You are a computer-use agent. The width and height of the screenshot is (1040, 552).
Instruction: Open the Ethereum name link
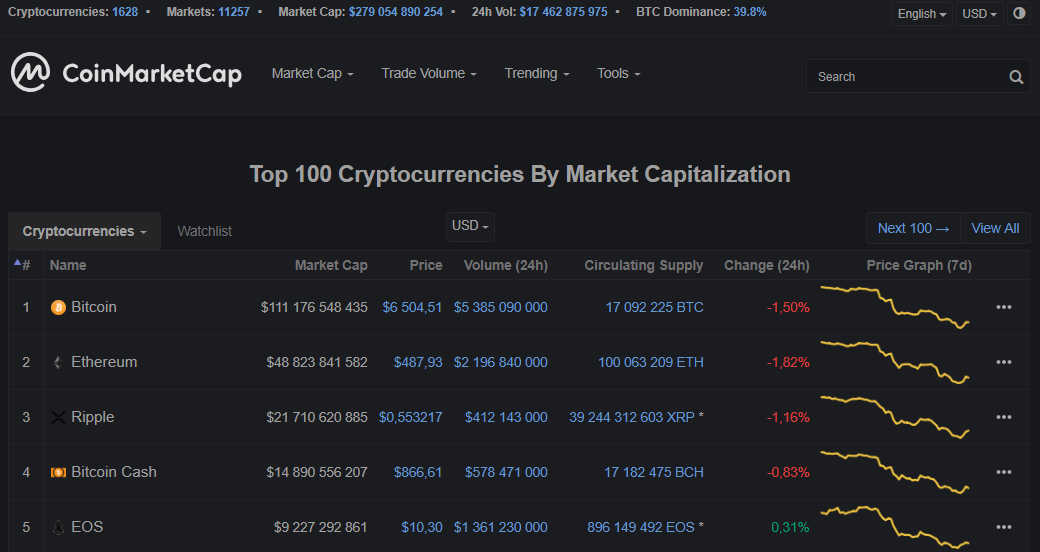tap(104, 362)
